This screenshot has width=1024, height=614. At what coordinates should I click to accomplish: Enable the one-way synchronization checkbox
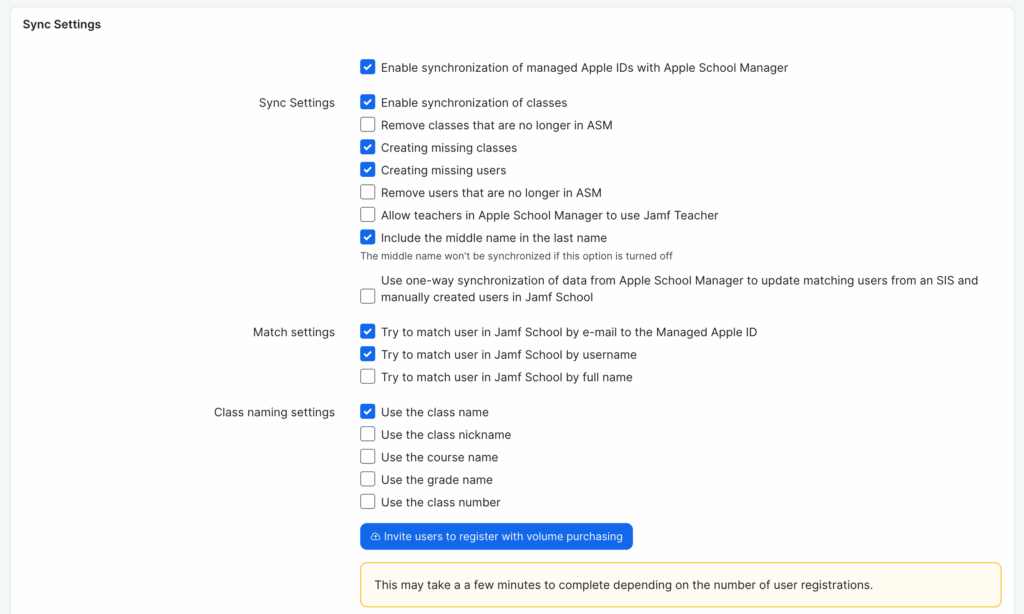pos(368,297)
